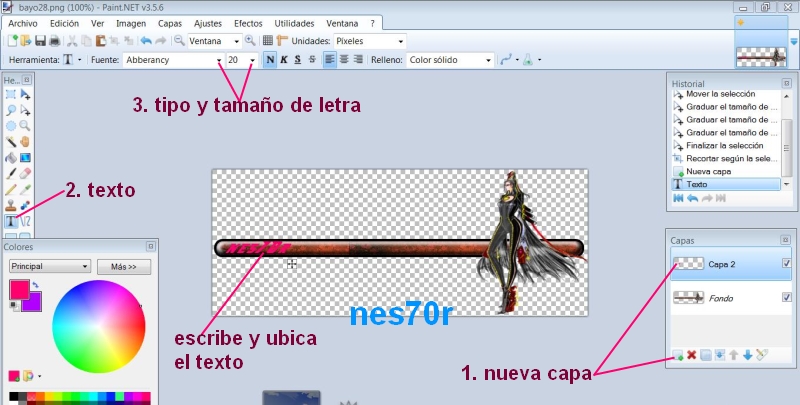
Task: Select the Clone Stamp tool
Action: coord(11,206)
